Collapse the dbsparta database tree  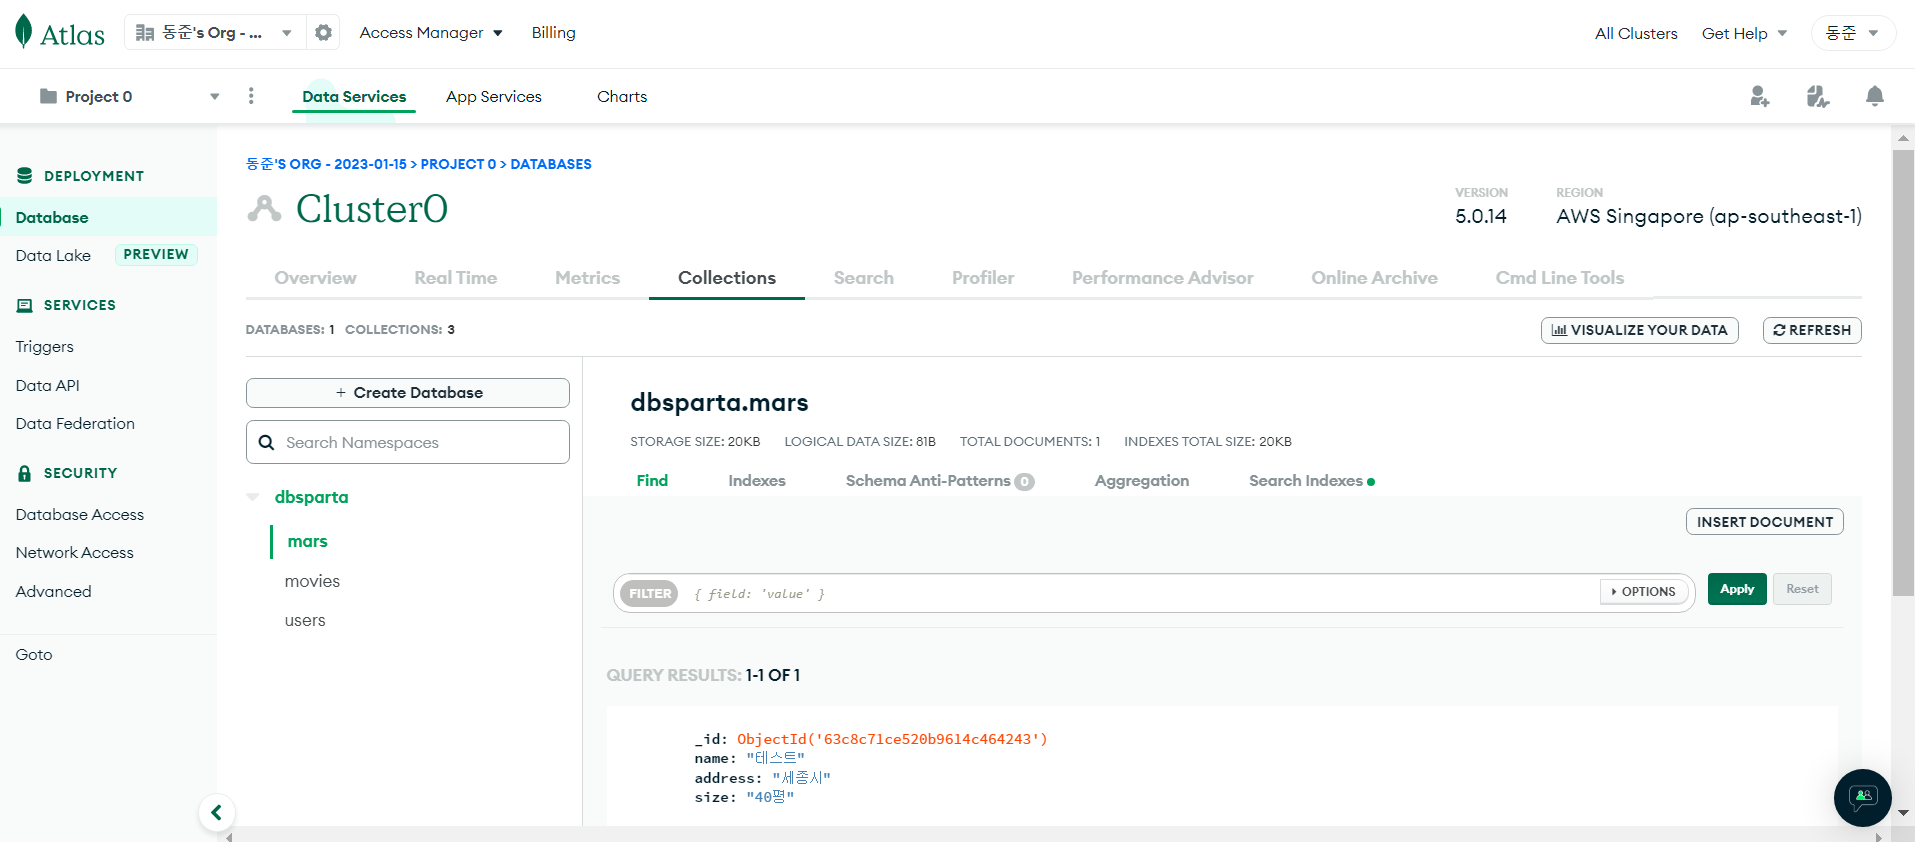point(253,497)
